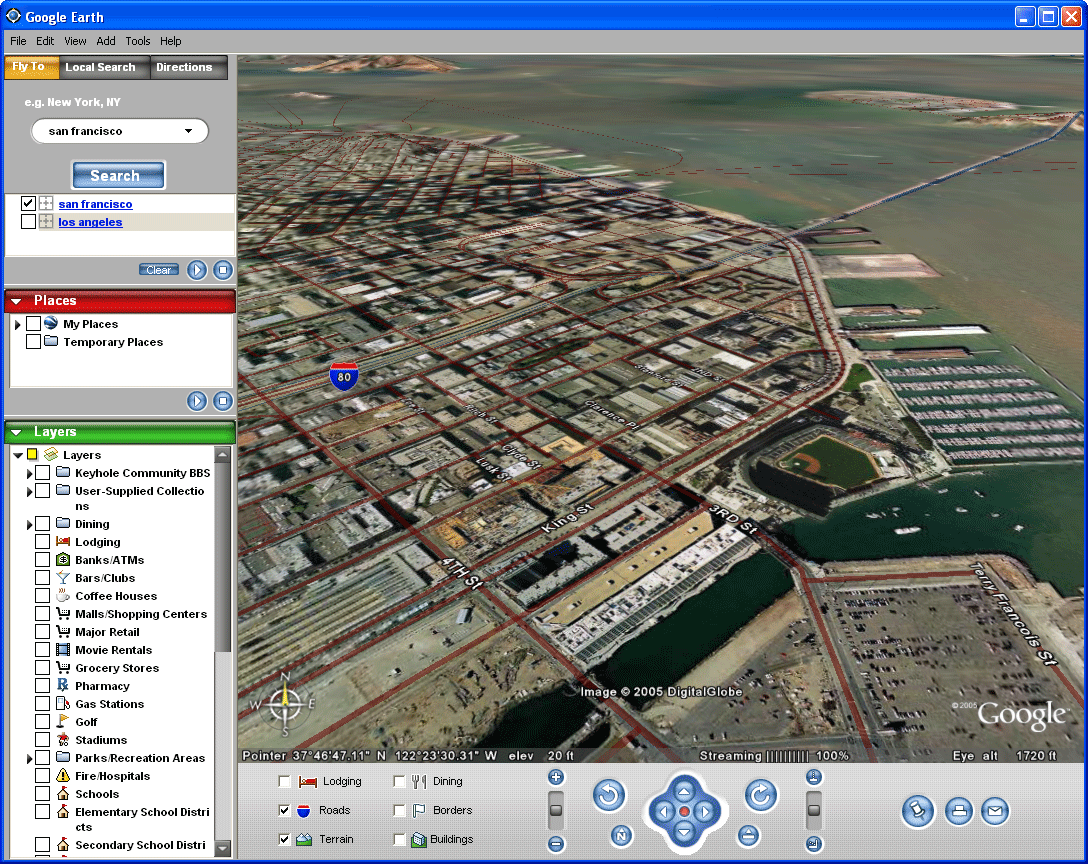This screenshot has width=1088, height=864.
Task: Expand the My Places folder
Action: pyautogui.click(x=17, y=325)
